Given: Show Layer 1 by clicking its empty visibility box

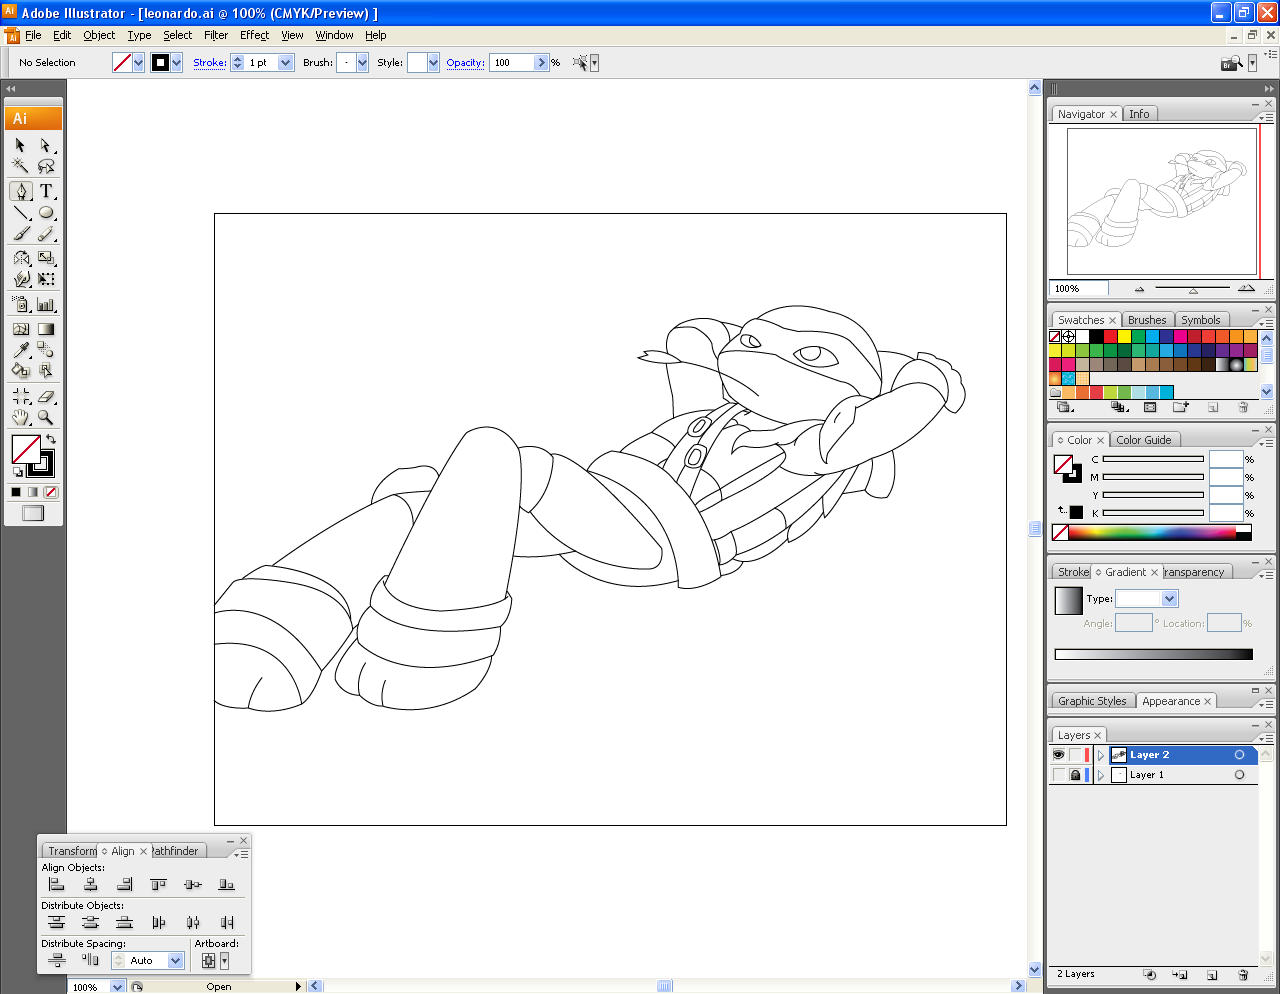Looking at the screenshot, I should click(1059, 775).
